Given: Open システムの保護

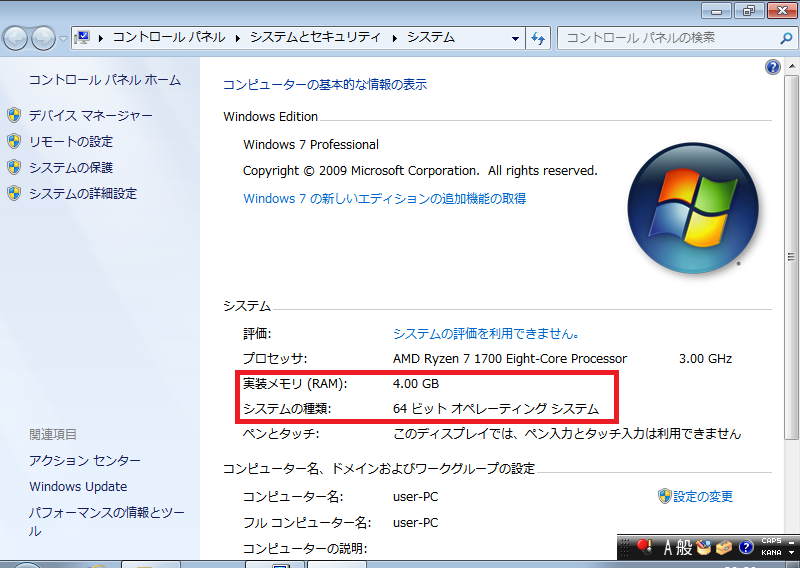Looking at the screenshot, I should [71, 167].
